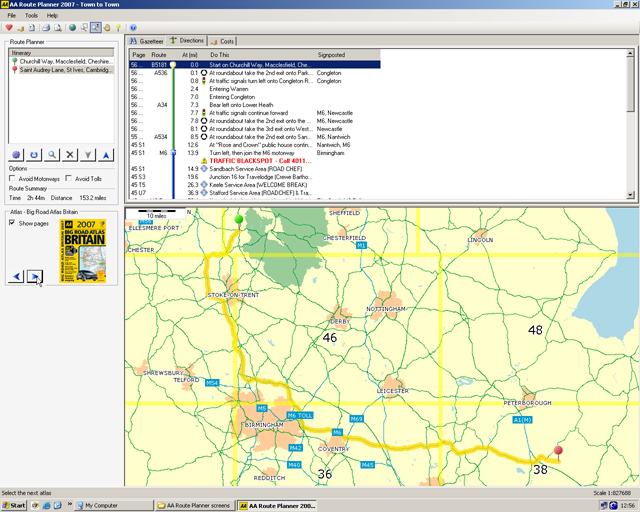Enable the Avoid Motorways option
640x512 pixels.
click(x=12, y=178)
